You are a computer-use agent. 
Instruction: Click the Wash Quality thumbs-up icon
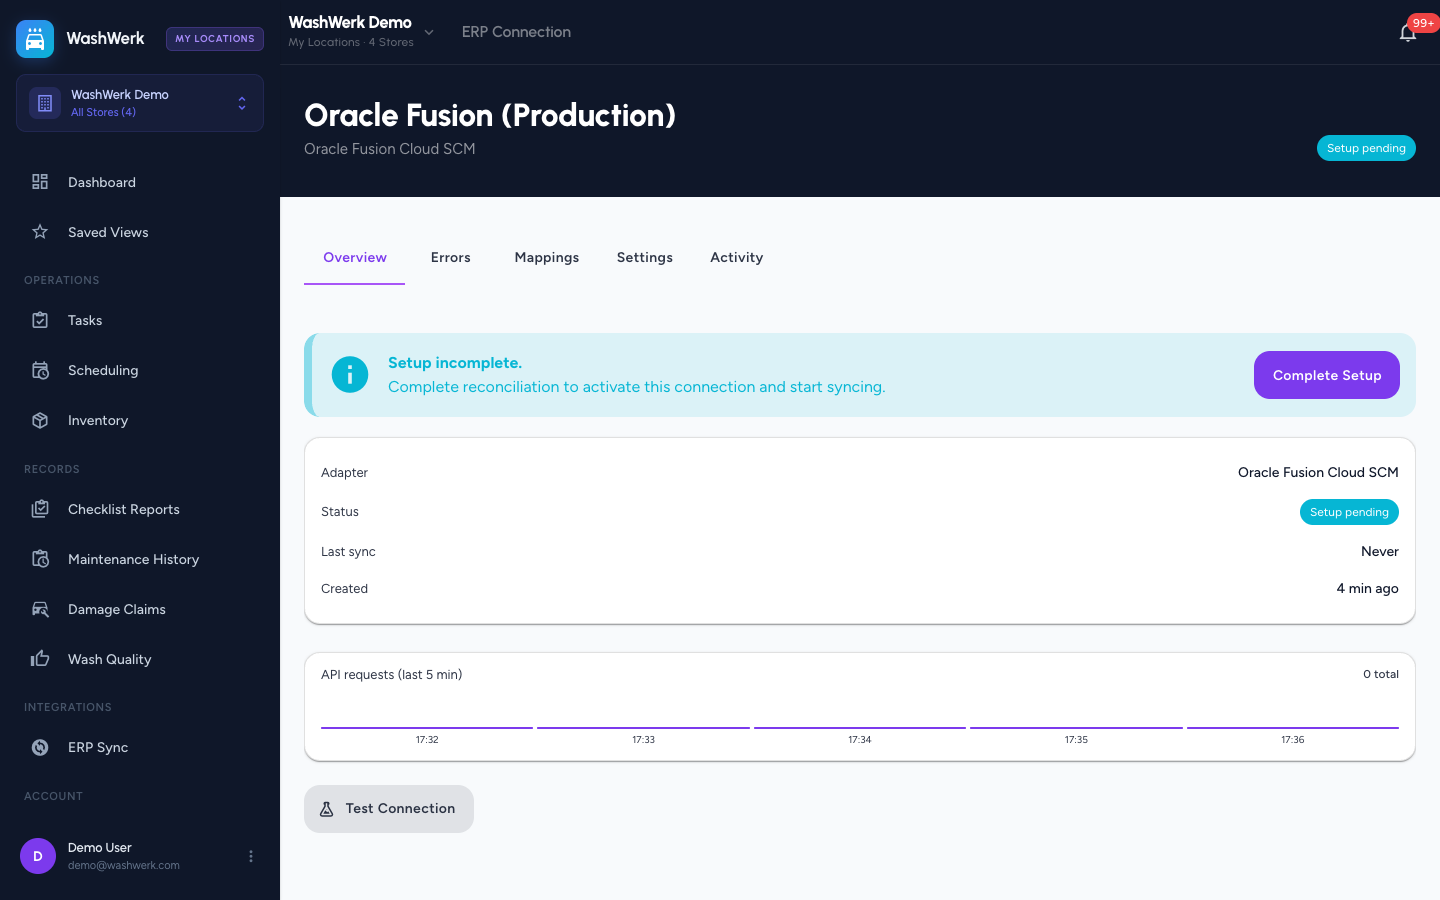click(x=40, y=659)
